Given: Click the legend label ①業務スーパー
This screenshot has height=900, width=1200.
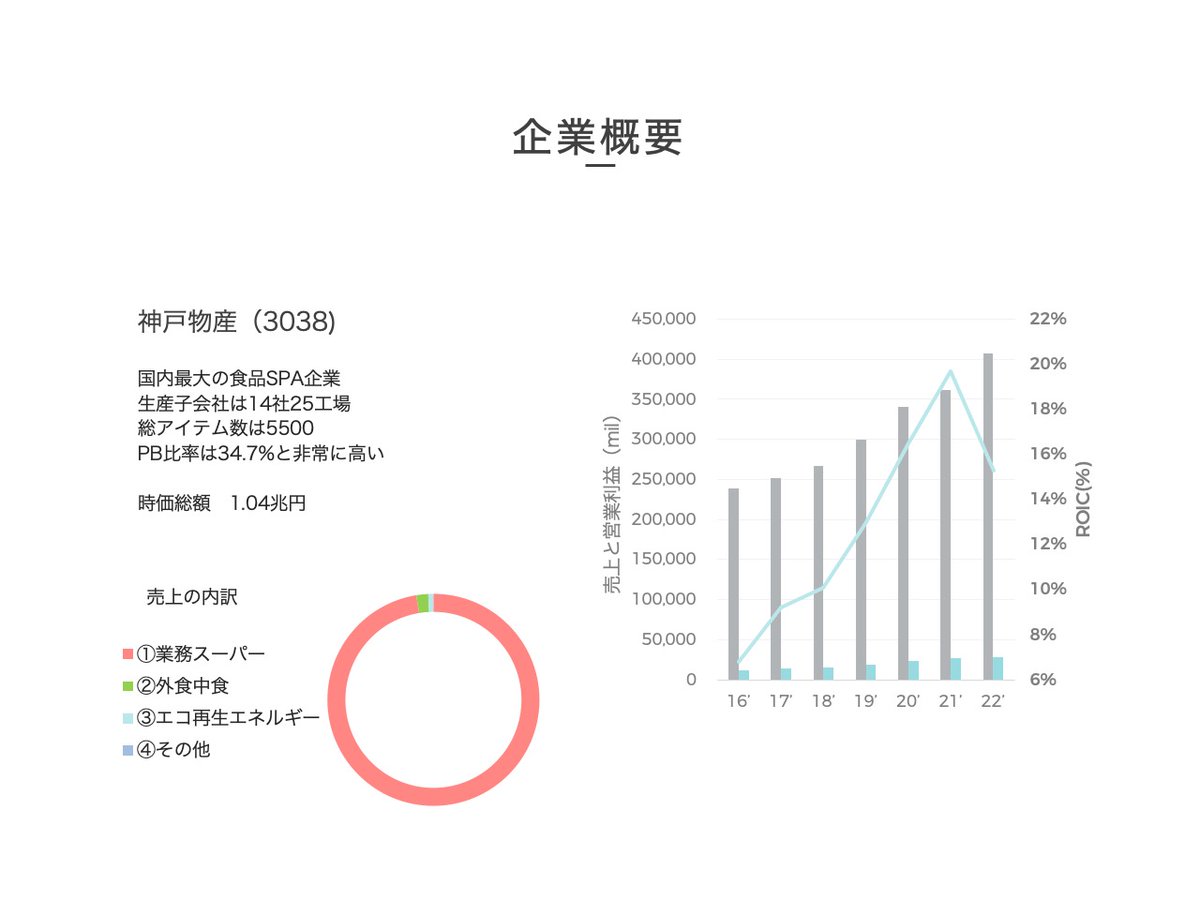Looking at the screenshot, I should coord(201,654).
